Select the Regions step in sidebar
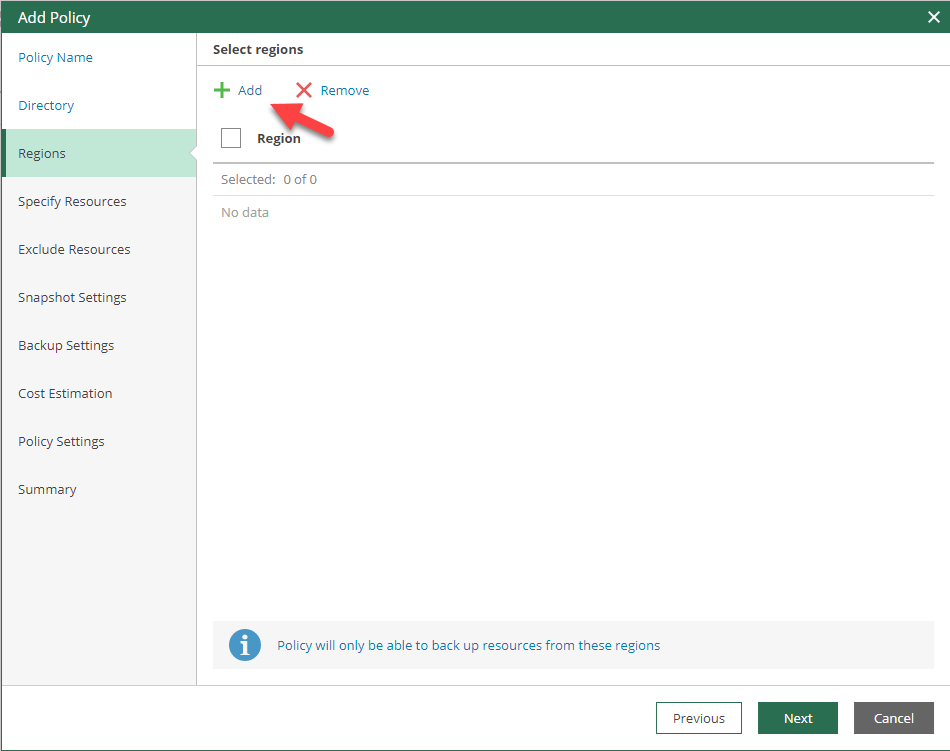 point(42,154)
